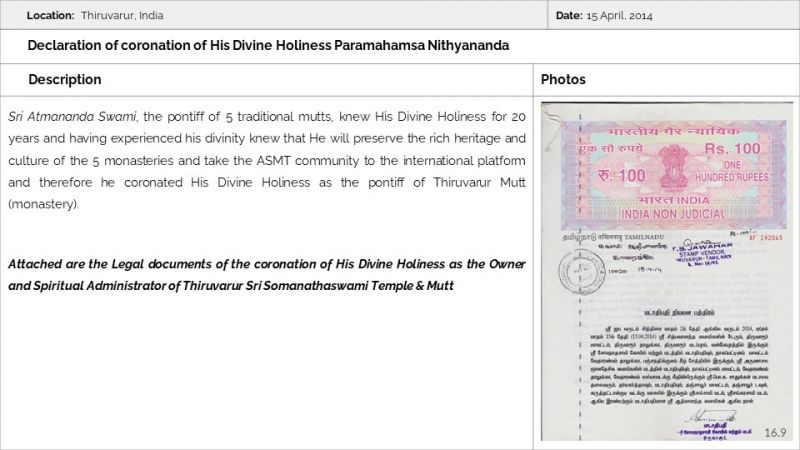Select the '15 April, 2014' date value
Screen dimensions: 800x450
[620, 16]
